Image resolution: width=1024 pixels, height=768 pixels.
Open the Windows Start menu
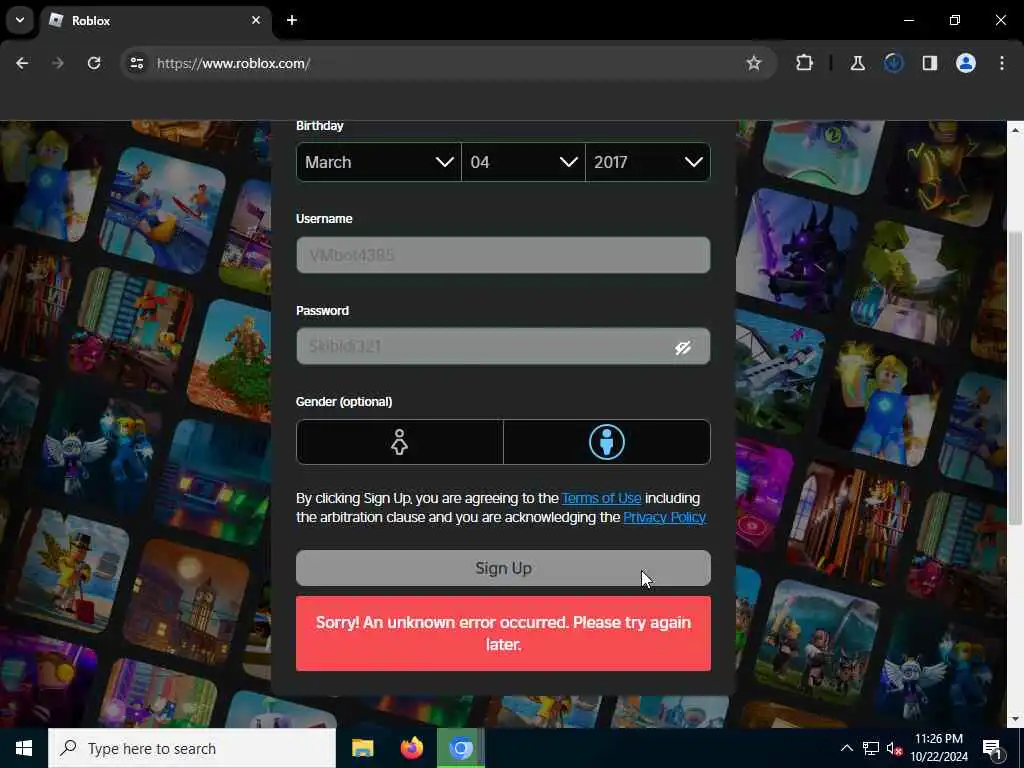click(x=24, y=748)
